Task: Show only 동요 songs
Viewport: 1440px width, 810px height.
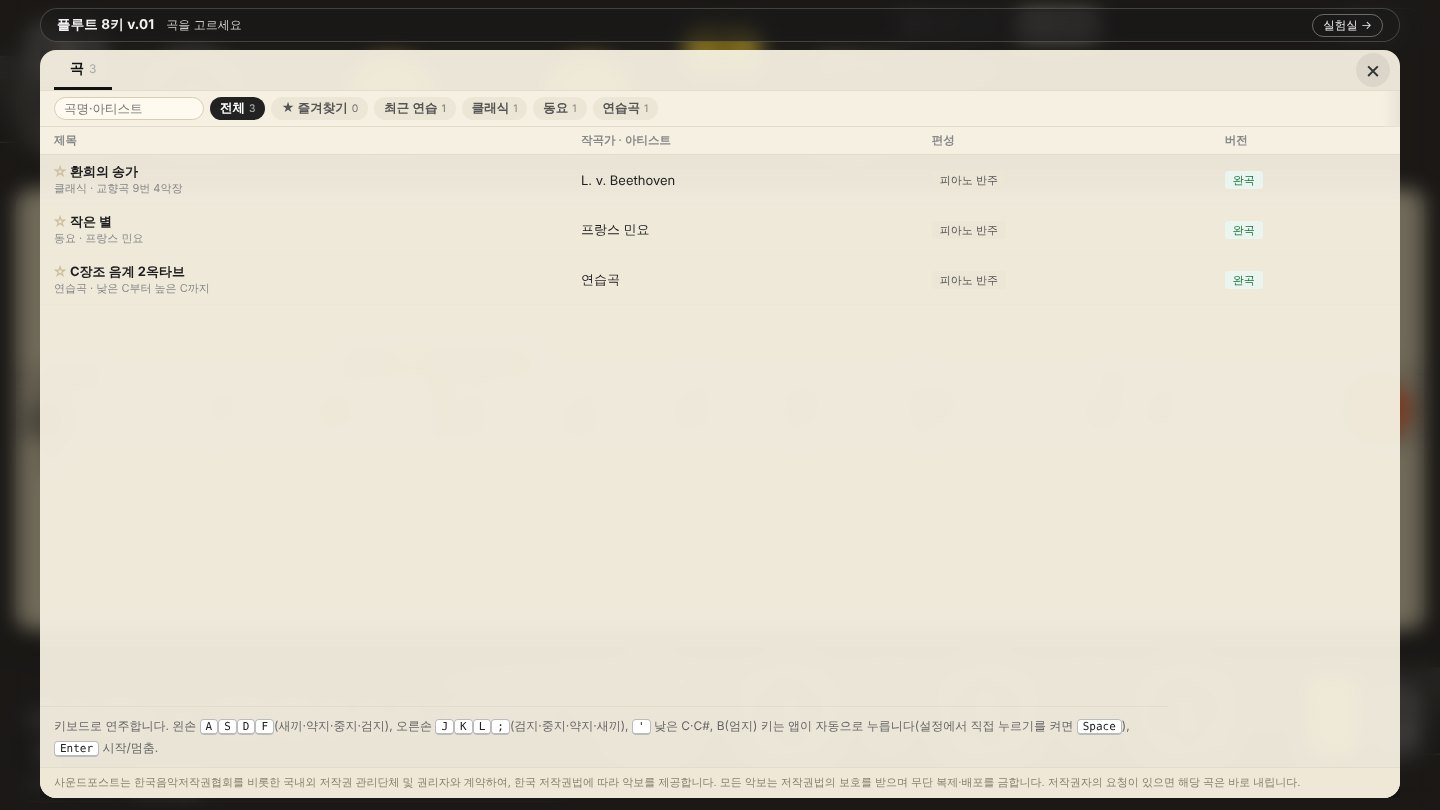Action: coord(560,108)
